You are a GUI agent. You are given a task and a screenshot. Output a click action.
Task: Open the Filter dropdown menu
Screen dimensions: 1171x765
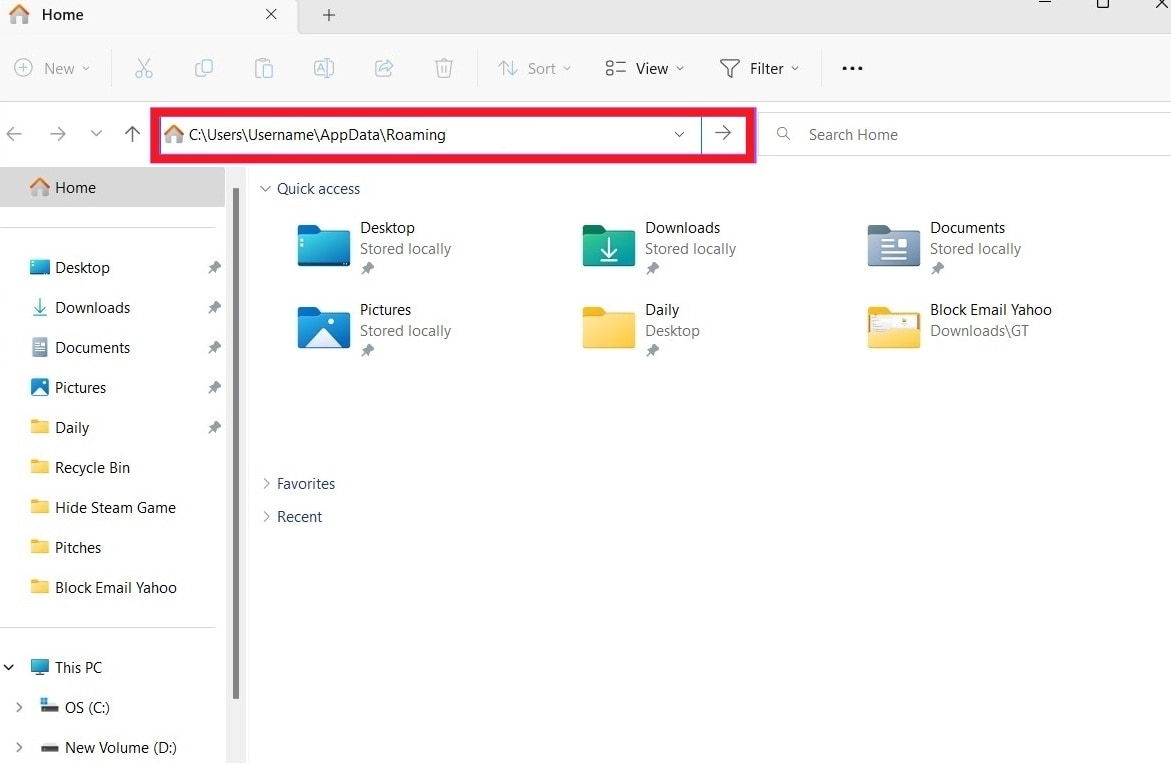pos(760,69)
